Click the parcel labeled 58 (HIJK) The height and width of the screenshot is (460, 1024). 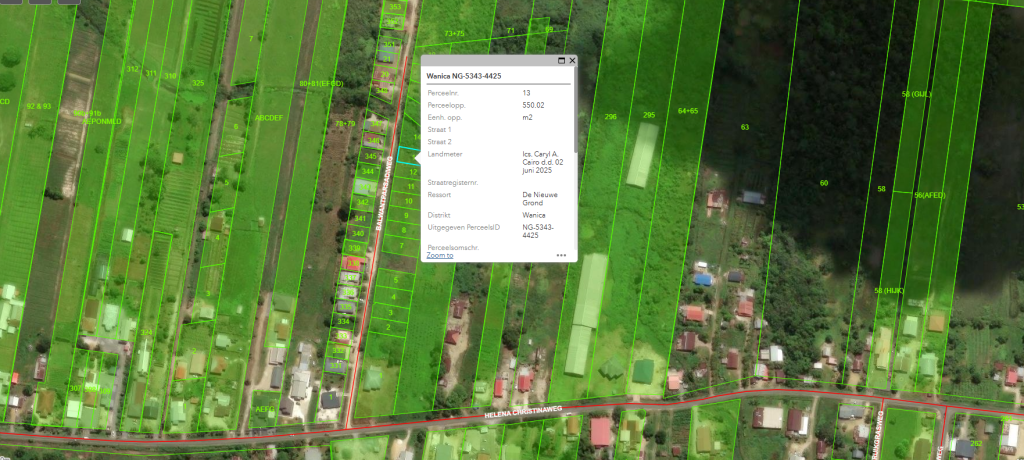tap(889, 290)
